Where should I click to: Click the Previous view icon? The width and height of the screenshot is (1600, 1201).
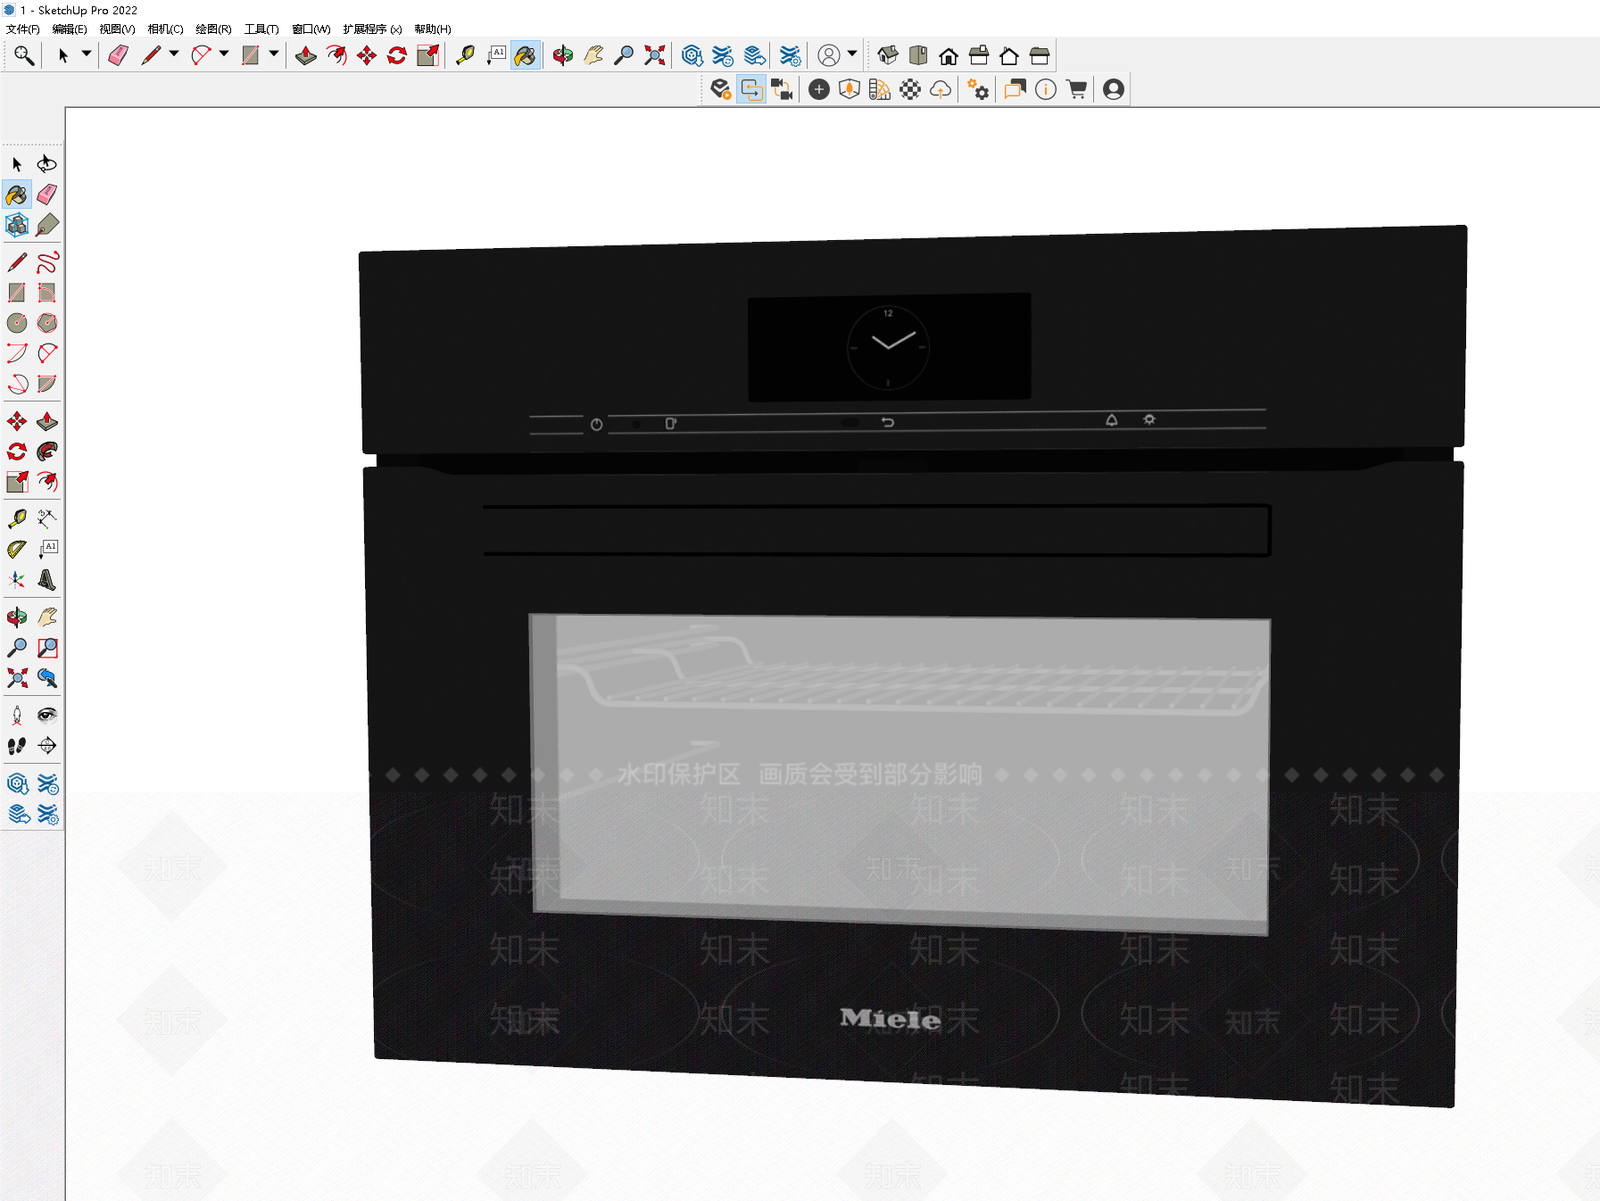coord(47,678)
